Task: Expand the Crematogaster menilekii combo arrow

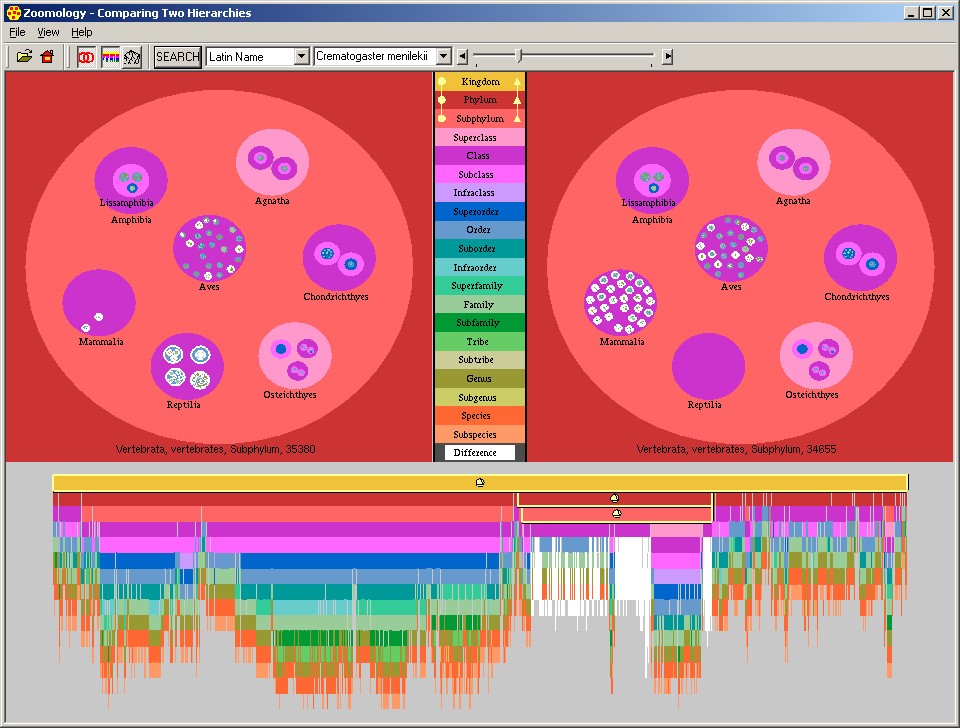Action: [444, 56]
